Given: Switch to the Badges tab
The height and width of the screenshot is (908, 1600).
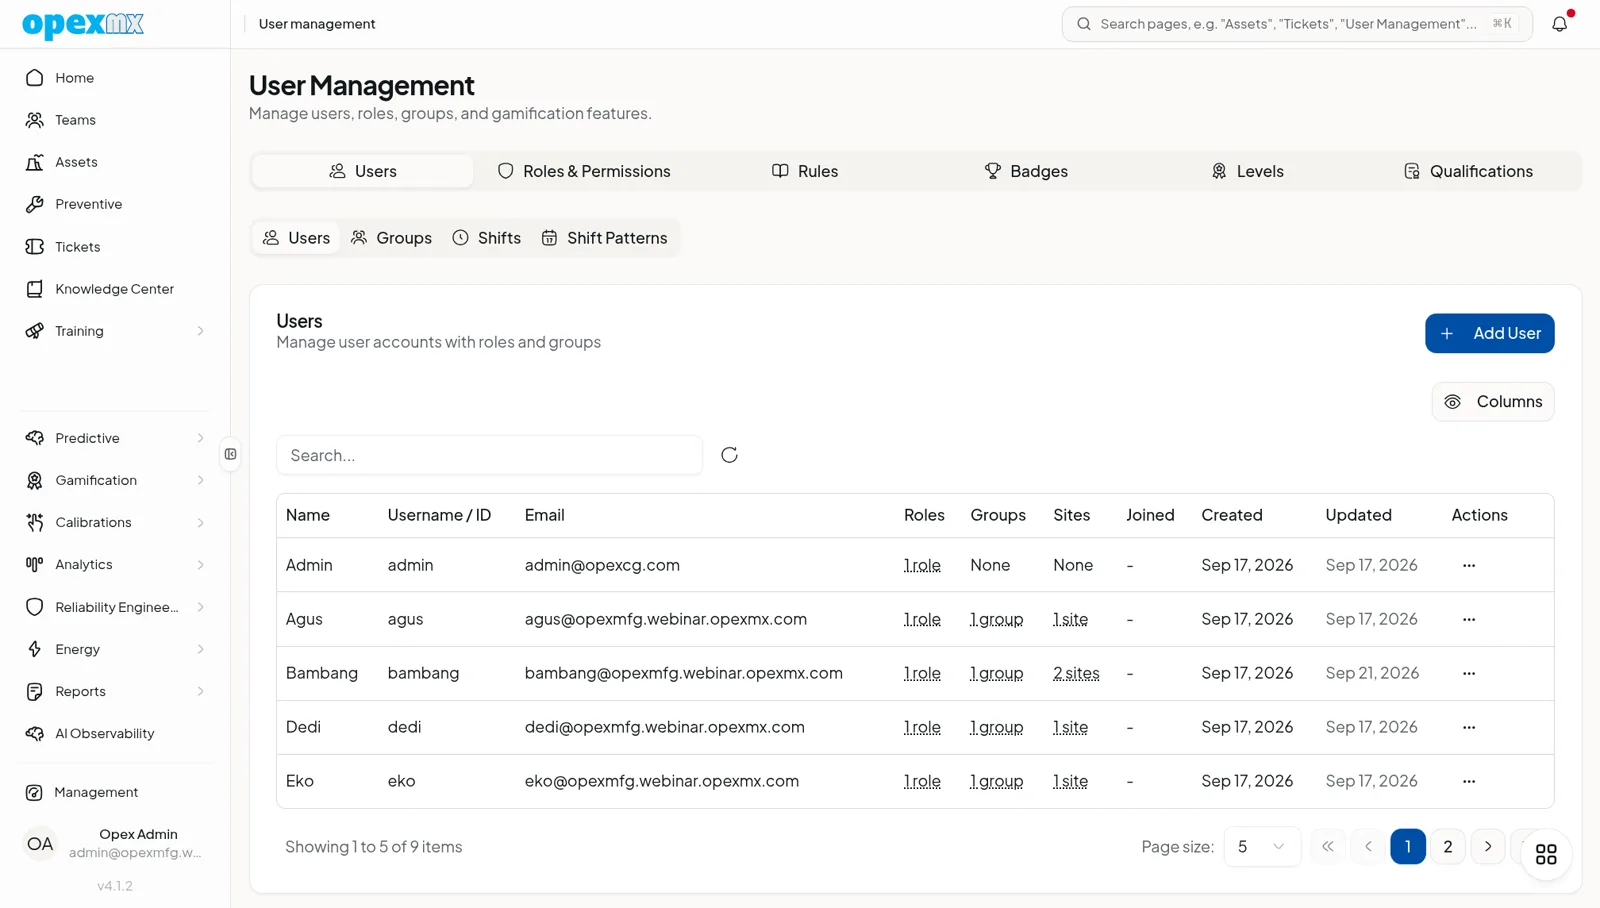Looking at the screenshot, I should pyautogui.click(x=1026, y=171).
